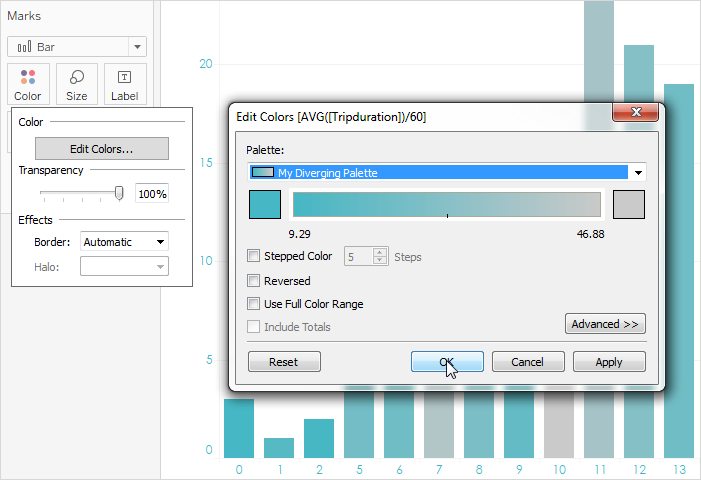Click the Edit Colors... button
This screenshot has height=480, width=701.
[x=102, y=149]
